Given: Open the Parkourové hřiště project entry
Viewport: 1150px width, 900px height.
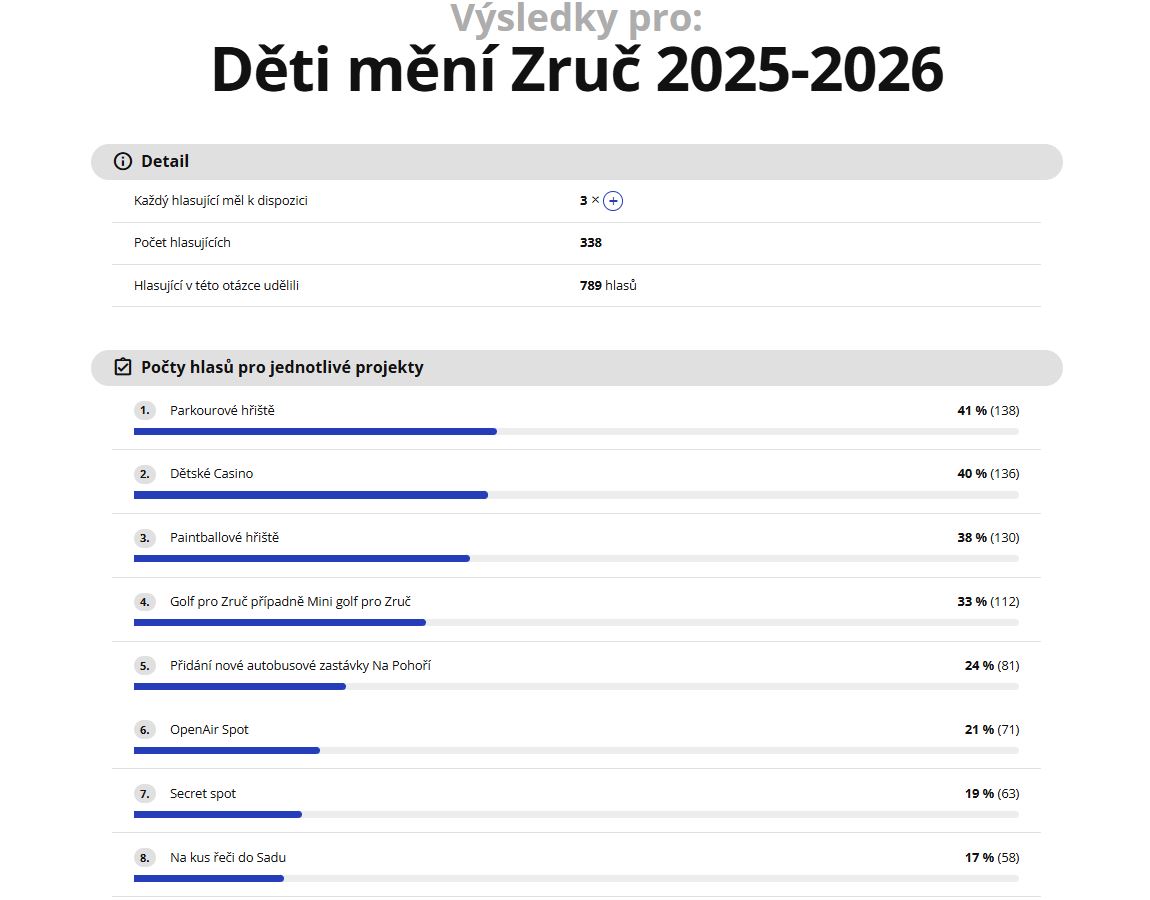Looking at the screenshot, I should (223, 410).
